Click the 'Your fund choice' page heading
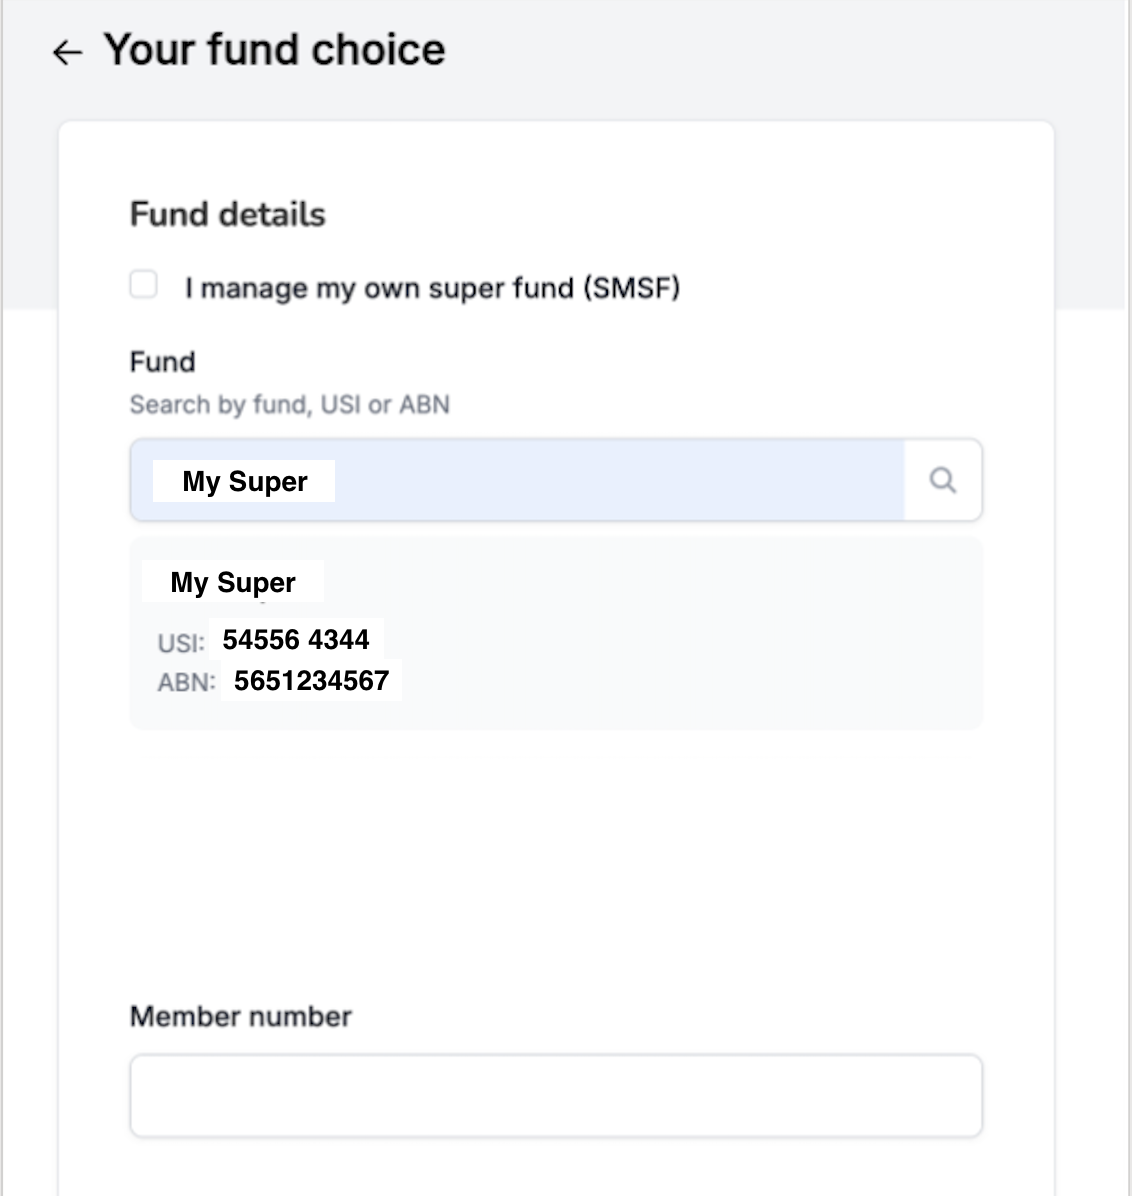1132x1196 pixels. pos(275,50)
